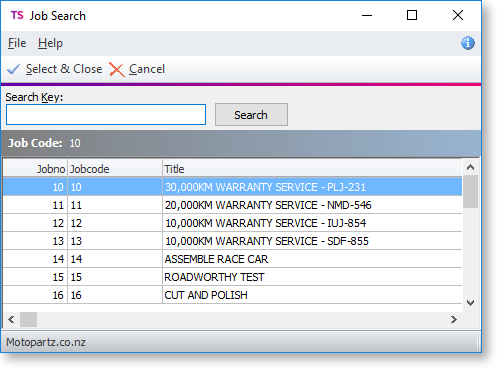Click the TS application logo icon

pyautogui.click(x=17, y=15)
